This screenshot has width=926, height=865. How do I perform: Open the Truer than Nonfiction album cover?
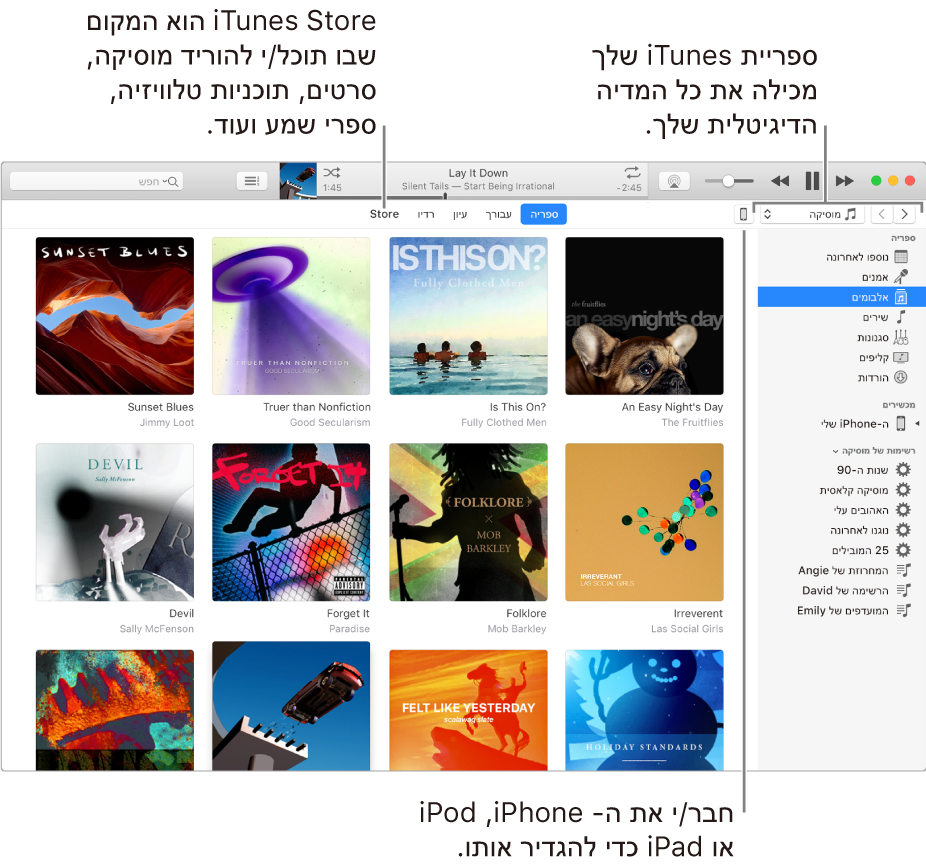(x=291, y=316)
